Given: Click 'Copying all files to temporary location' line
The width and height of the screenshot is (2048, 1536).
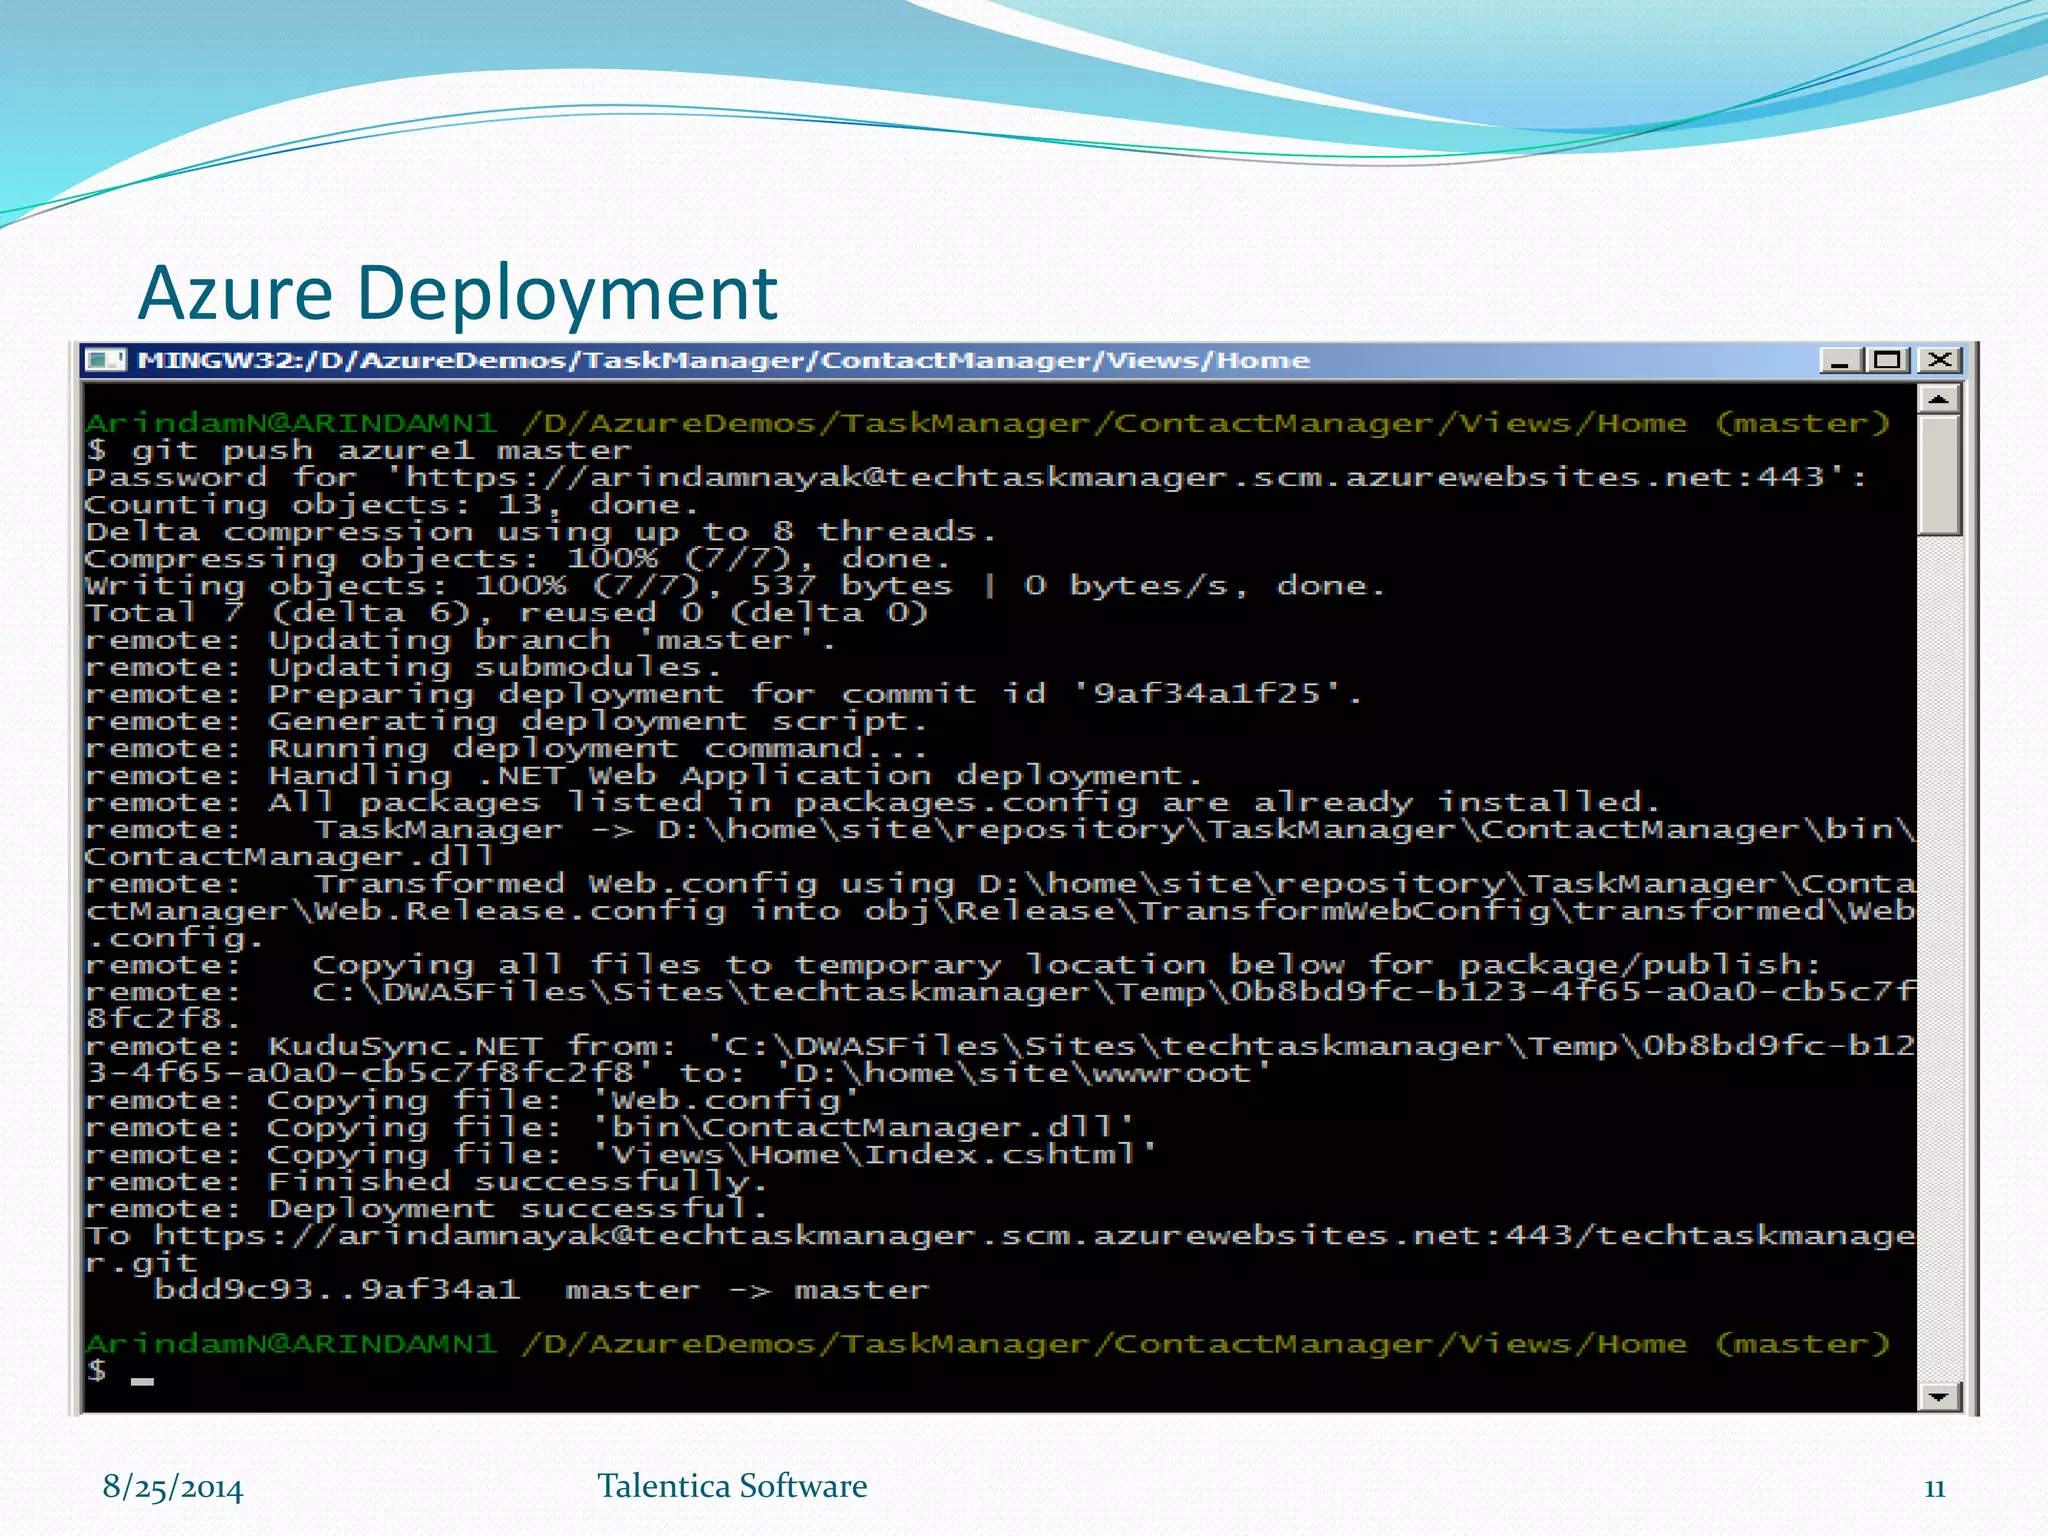Looking at the screenshot, I should coord(953,965).
